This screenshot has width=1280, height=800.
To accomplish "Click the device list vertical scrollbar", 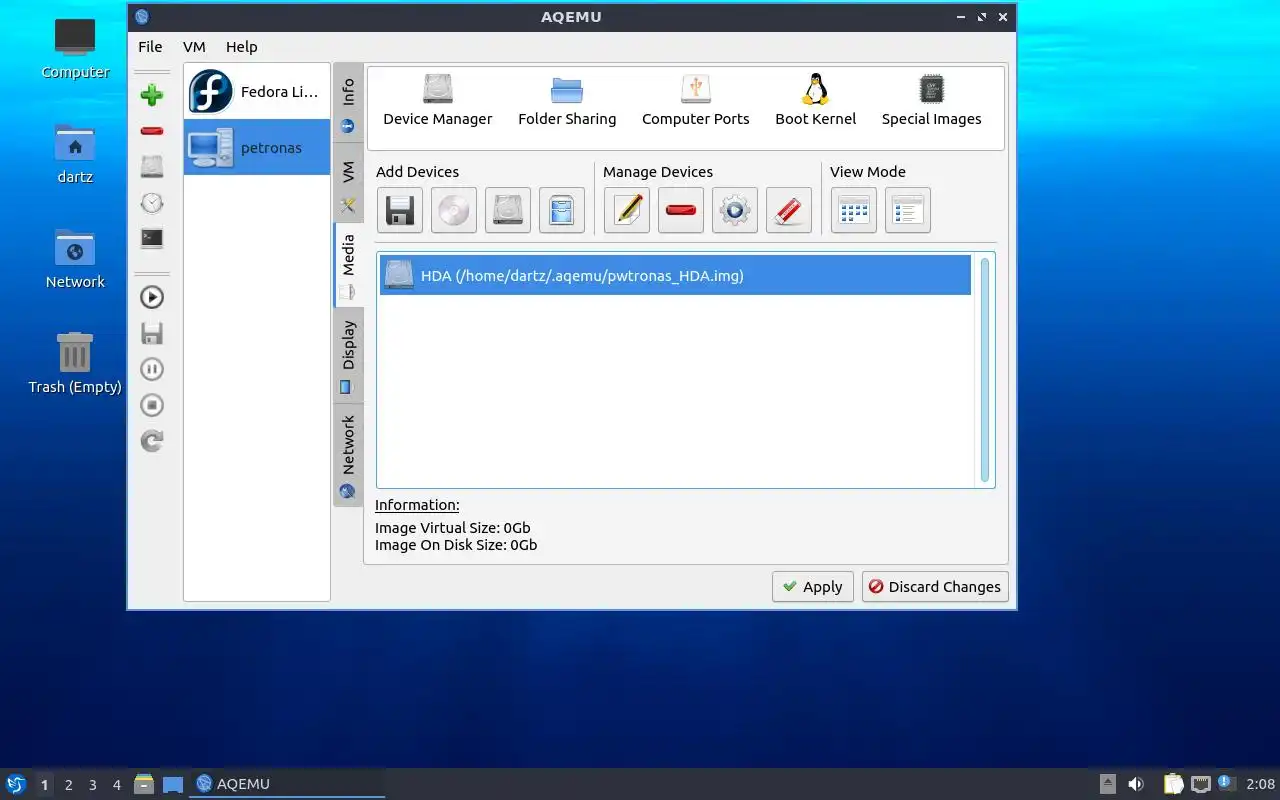I will 985,370.
